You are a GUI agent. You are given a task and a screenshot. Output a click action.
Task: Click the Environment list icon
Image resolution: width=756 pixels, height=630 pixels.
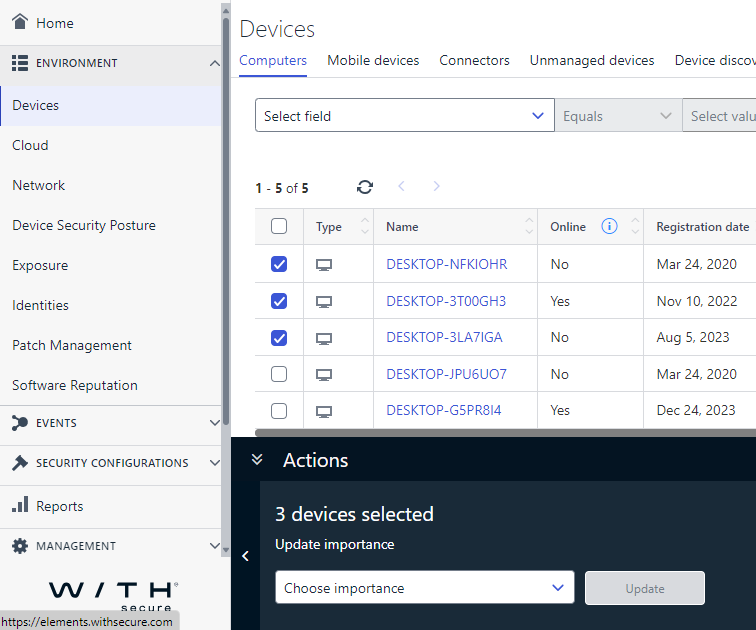(x=20, y=63)
